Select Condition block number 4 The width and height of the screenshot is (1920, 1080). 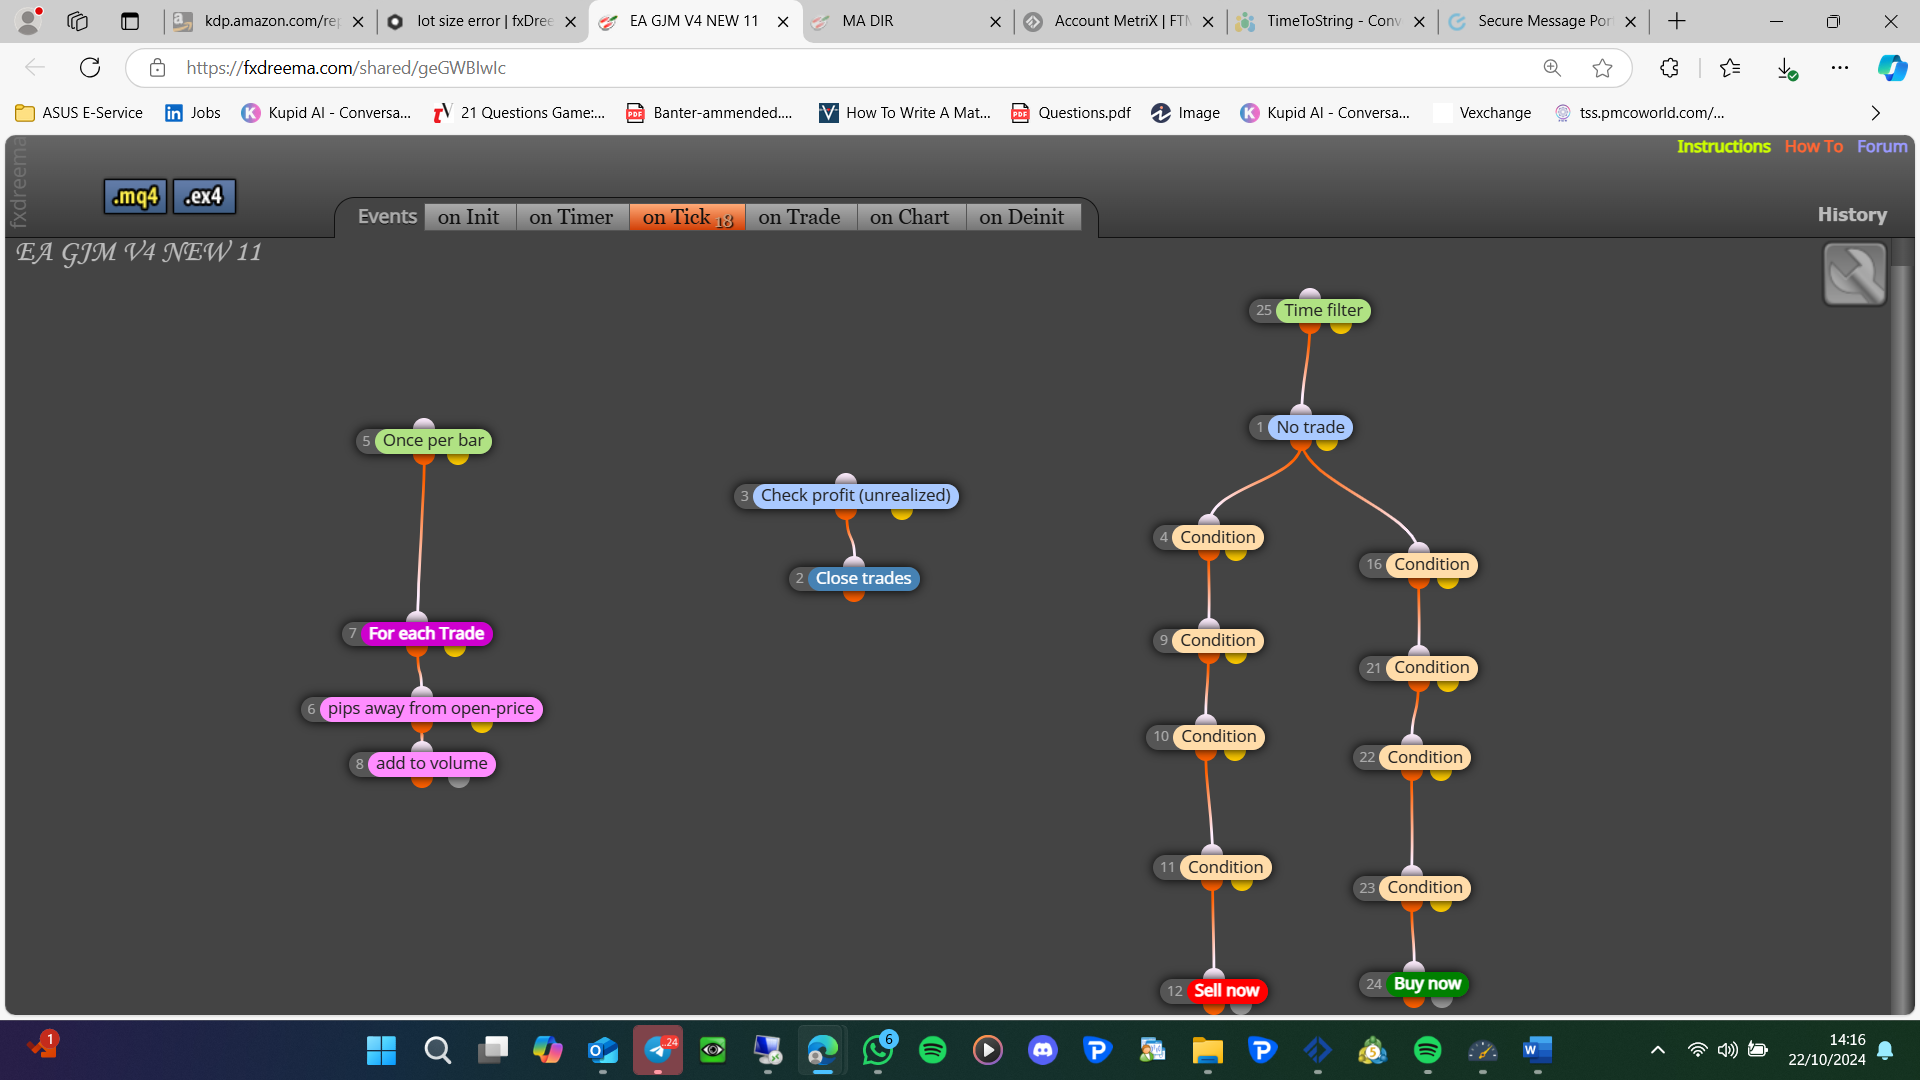(1217, 537)
